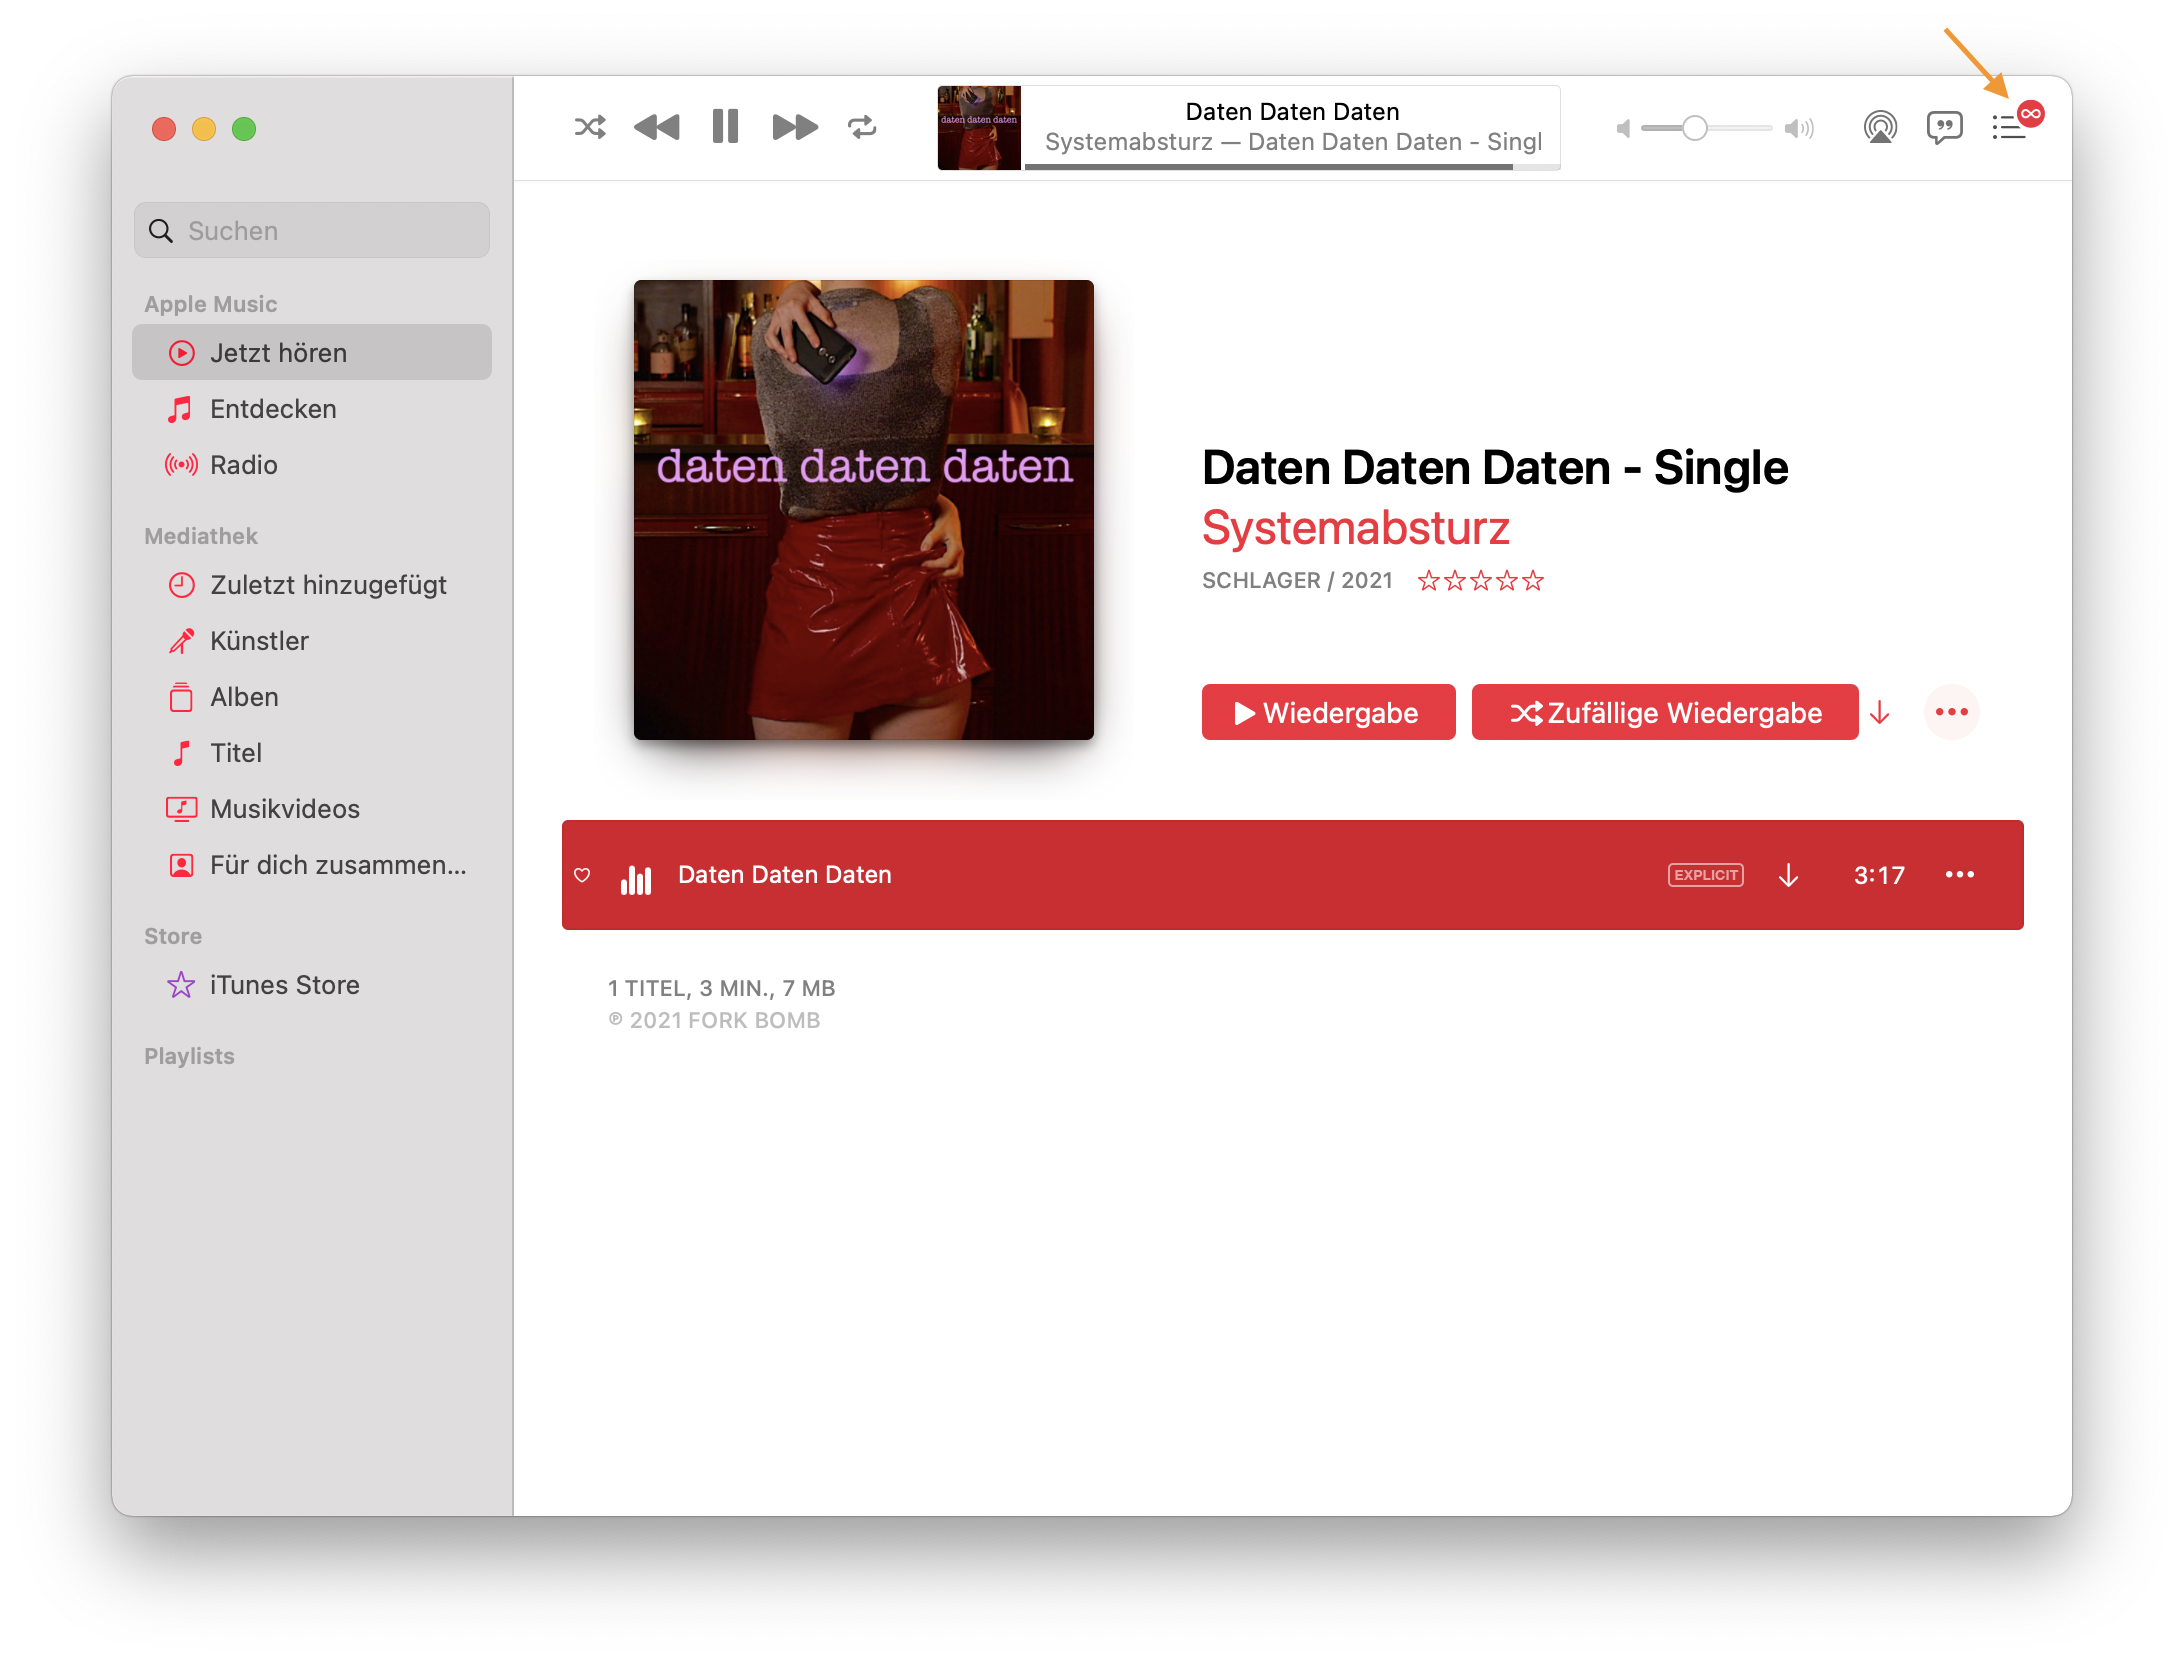
Task: Open iTunes Store from sidebar
Action: click(x=284, y=985)
